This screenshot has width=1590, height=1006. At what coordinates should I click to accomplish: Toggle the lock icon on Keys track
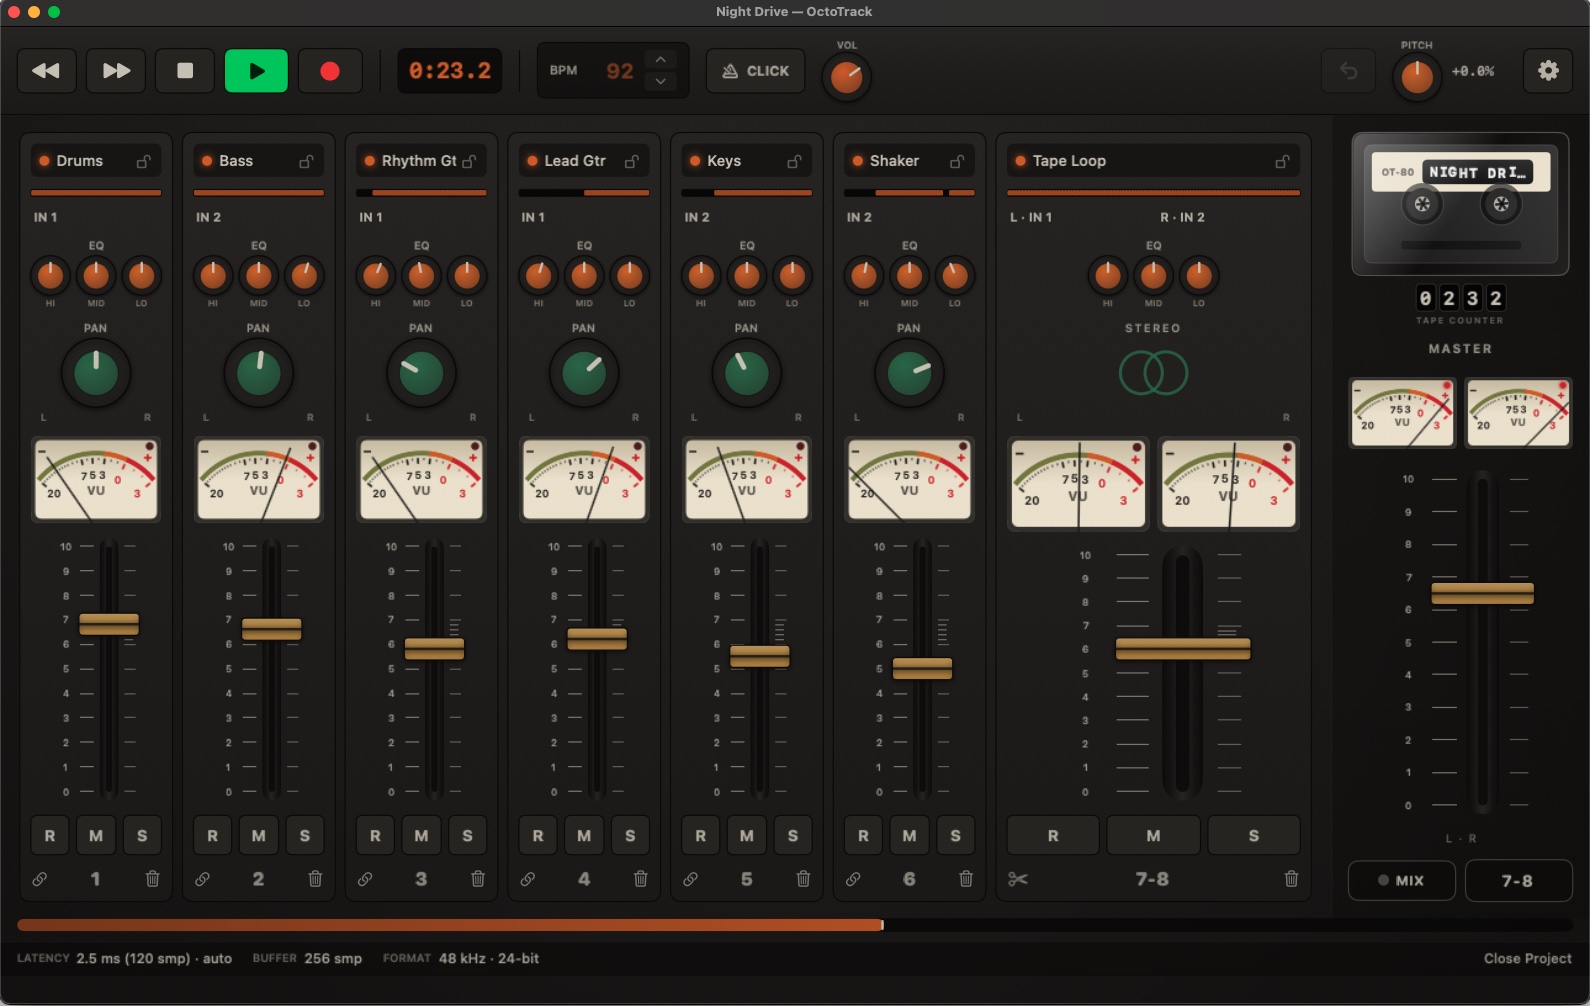794,161
